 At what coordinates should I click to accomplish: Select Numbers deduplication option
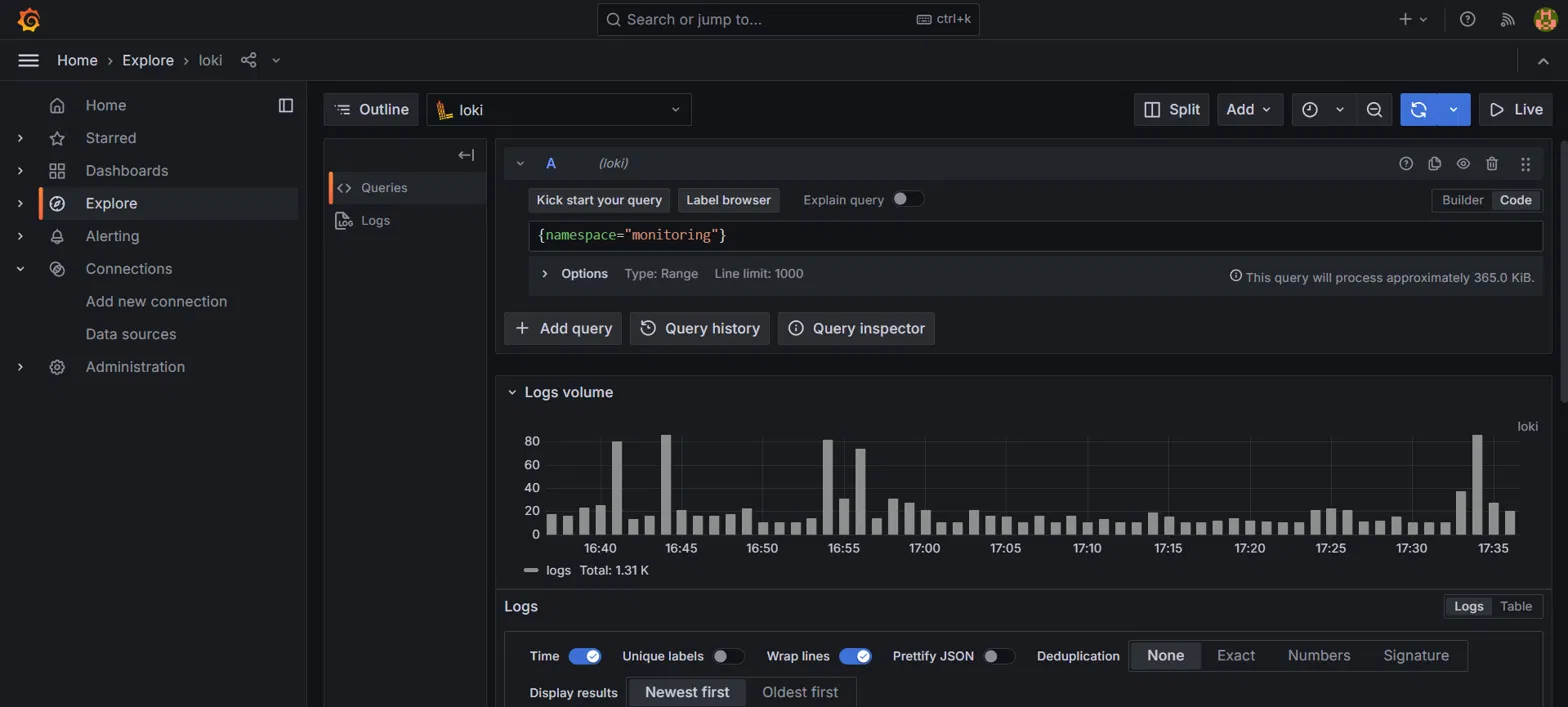[1319, 656]
